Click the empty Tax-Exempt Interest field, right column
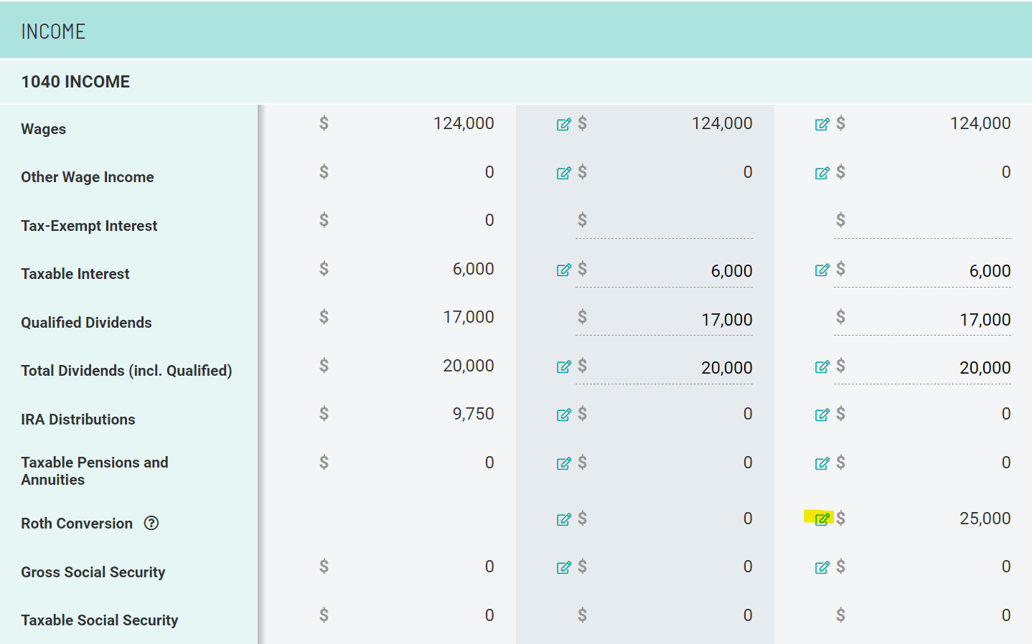The image size is (1032, 644). 930,222
